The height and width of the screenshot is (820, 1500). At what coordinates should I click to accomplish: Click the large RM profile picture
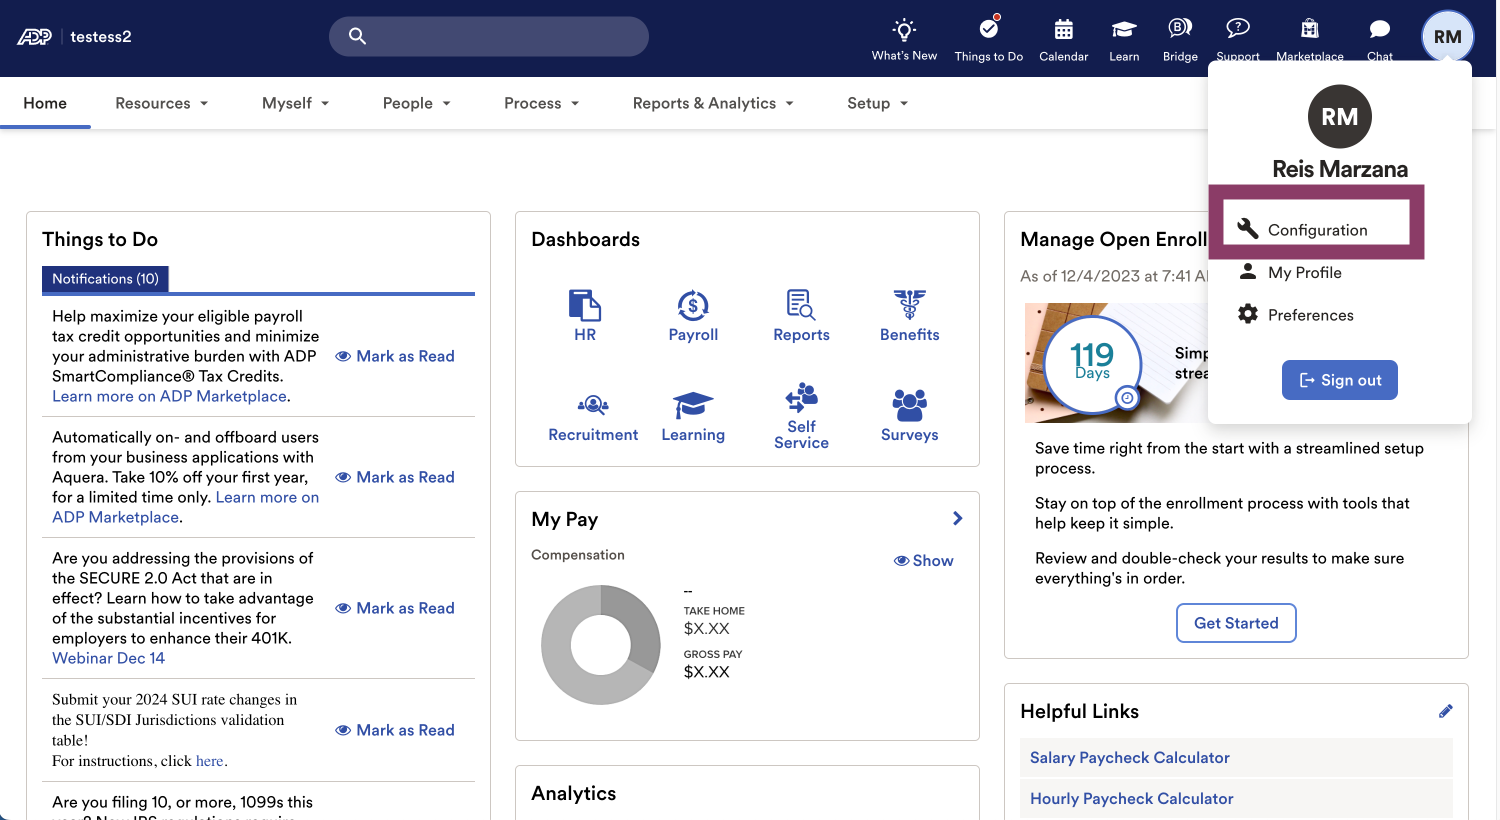[1340, 117]
